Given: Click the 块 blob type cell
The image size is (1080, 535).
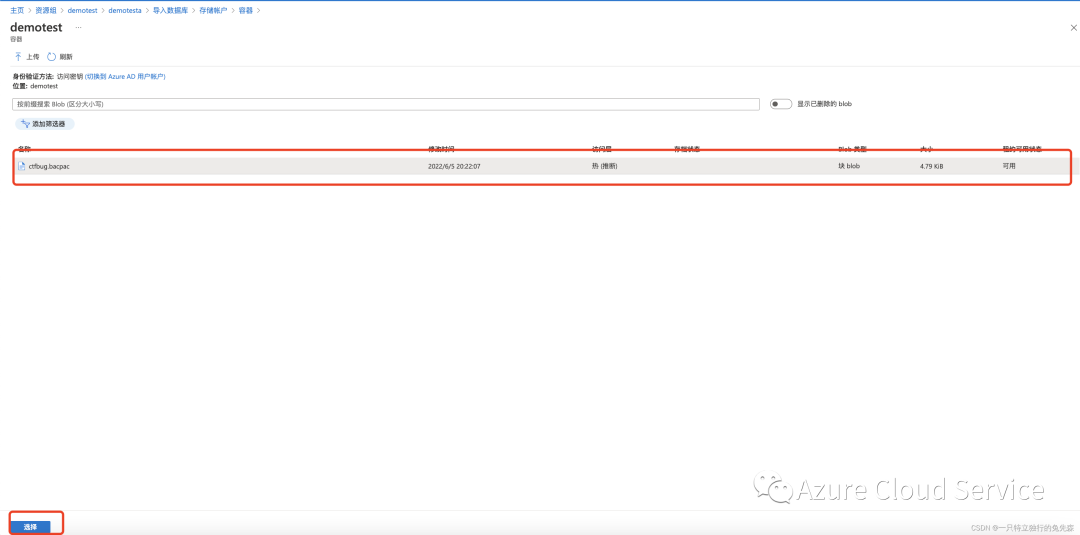Looking at the screenshot, I should (849, 166).
